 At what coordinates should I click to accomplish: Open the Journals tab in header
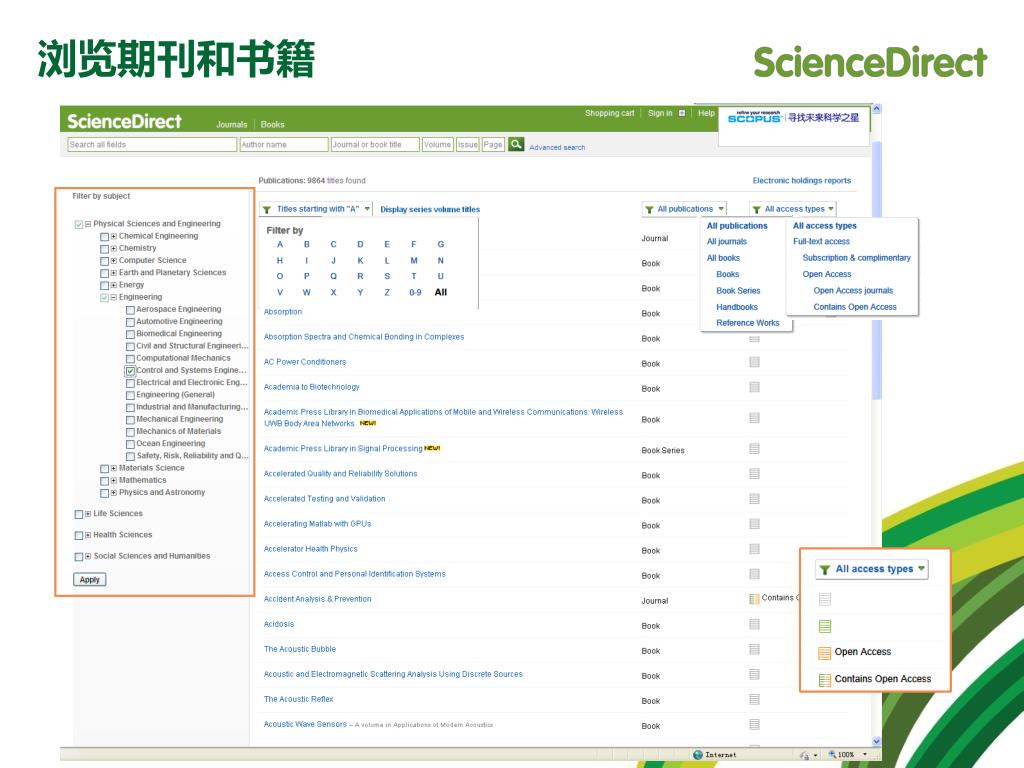coord(232,125)
